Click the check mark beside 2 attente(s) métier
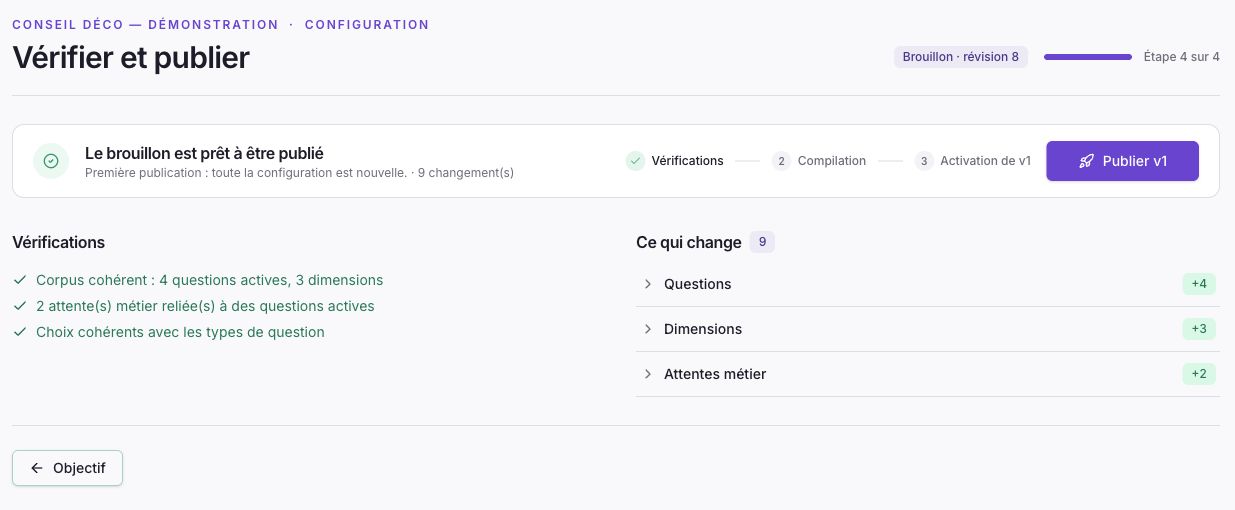The image size is (1235, 510). point(20,306)
